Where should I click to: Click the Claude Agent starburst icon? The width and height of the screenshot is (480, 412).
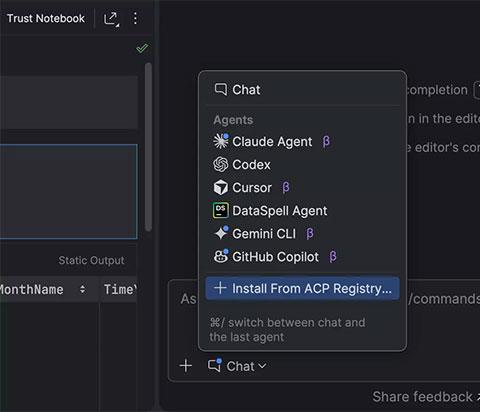pyautogui.click(x=221, y=141)
